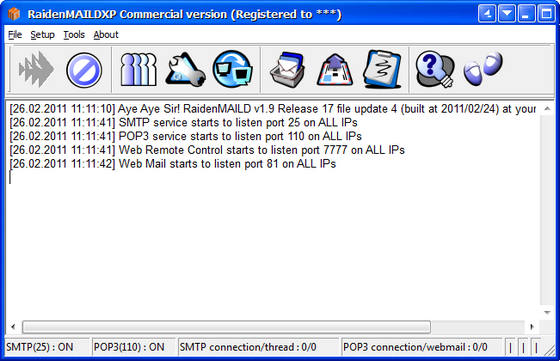Open the About menu
The height and width of the screenshot is (361, 560).
click(x=106, y=35)
